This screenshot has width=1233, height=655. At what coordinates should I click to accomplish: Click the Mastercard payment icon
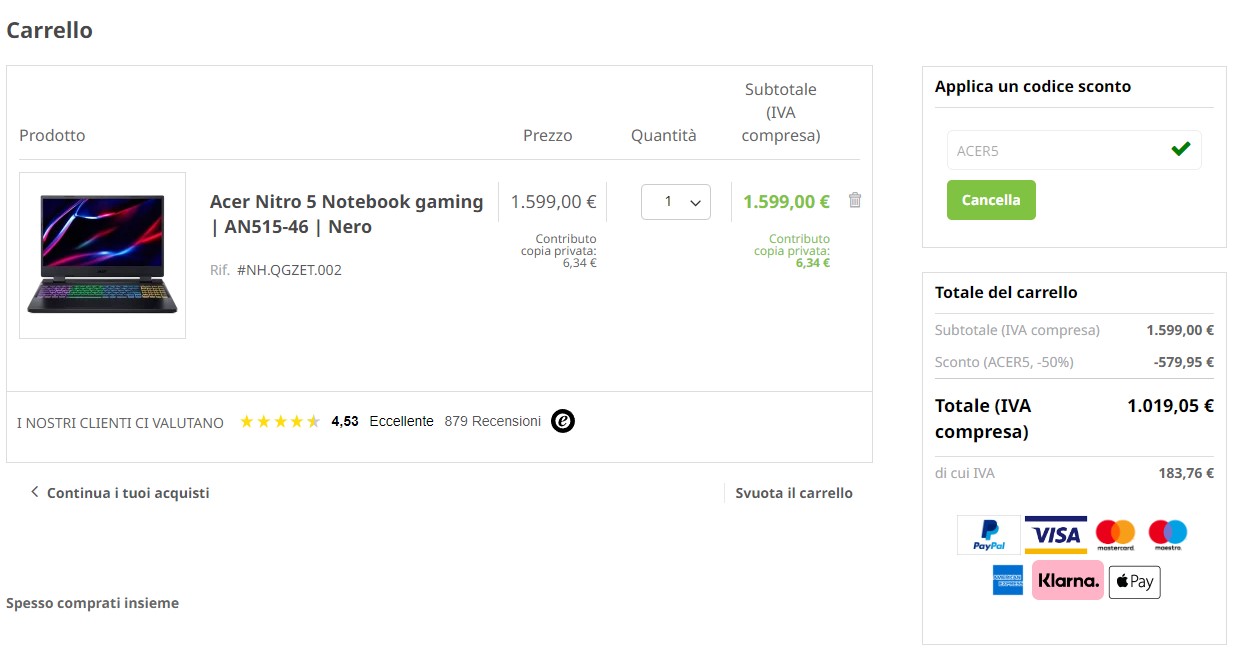click(1114, 535)
